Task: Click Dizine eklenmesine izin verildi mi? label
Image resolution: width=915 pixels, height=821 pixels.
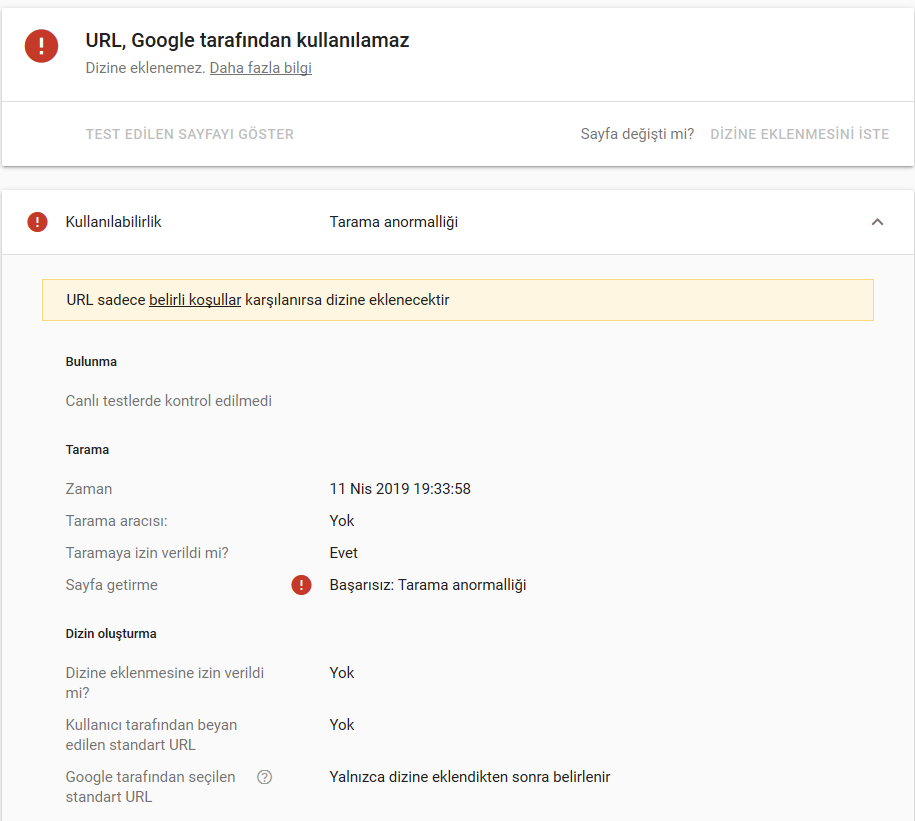Action: coord(165,683)
